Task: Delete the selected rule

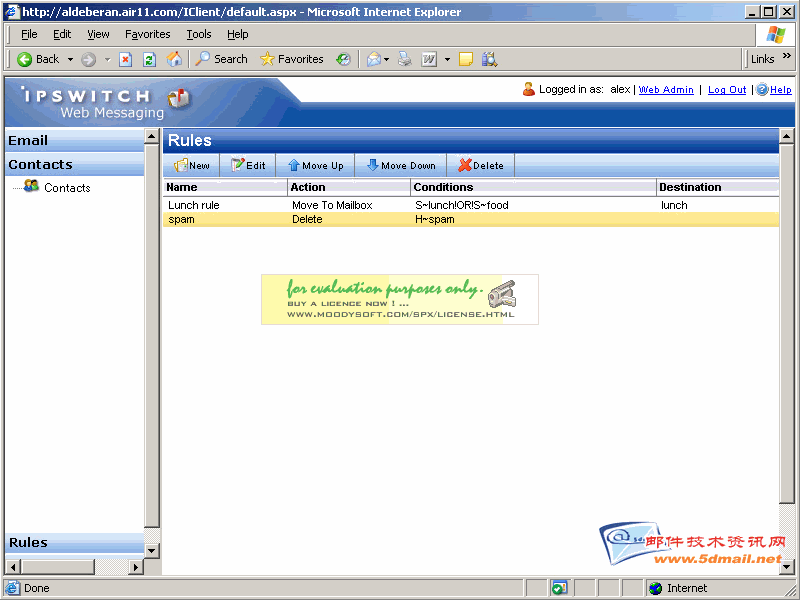Action: pos(480,166)
